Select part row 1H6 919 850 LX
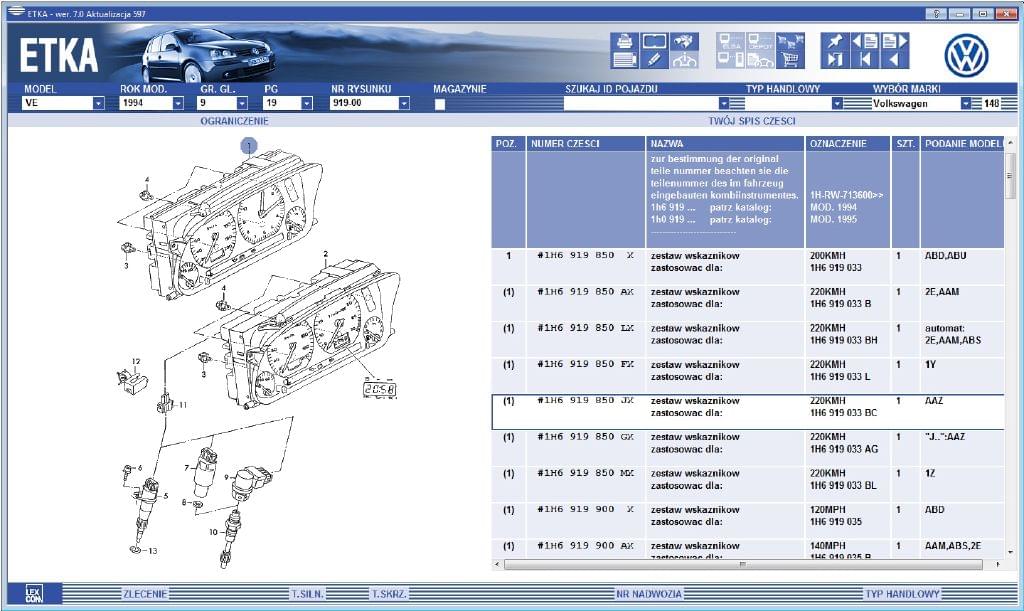Viewport: 1024px width, 611px height. [747, 339]
